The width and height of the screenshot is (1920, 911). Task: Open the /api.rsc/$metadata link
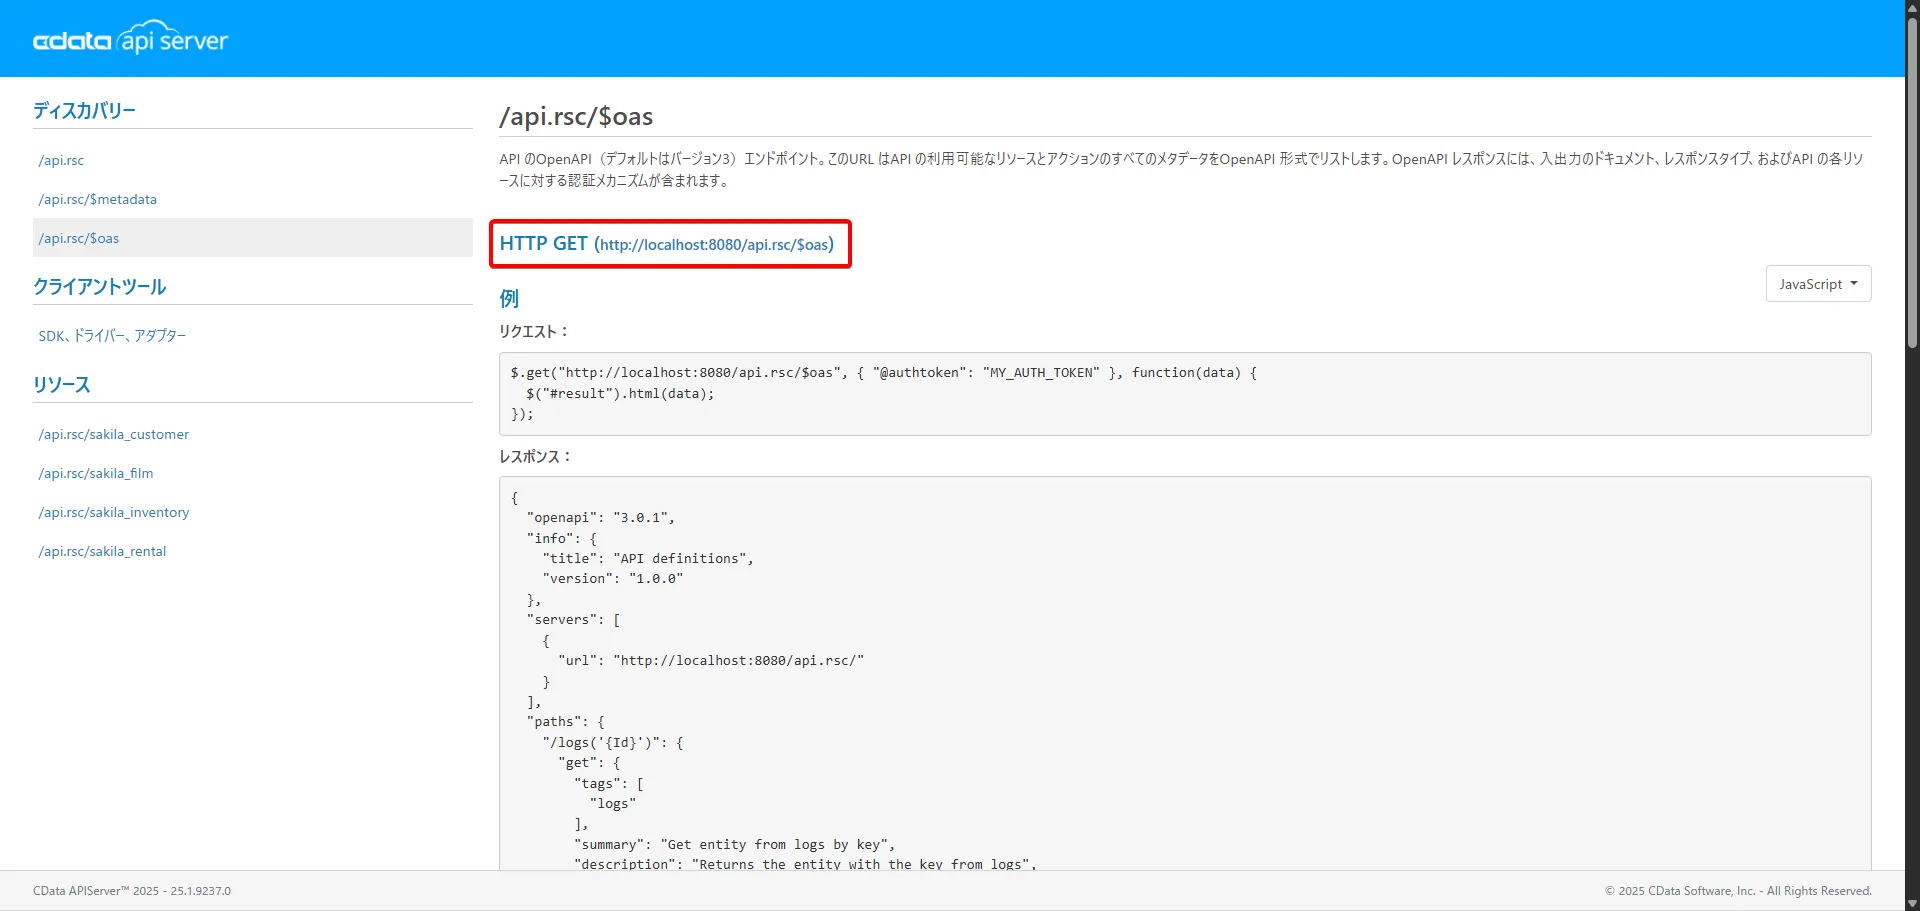pos(97,199)
